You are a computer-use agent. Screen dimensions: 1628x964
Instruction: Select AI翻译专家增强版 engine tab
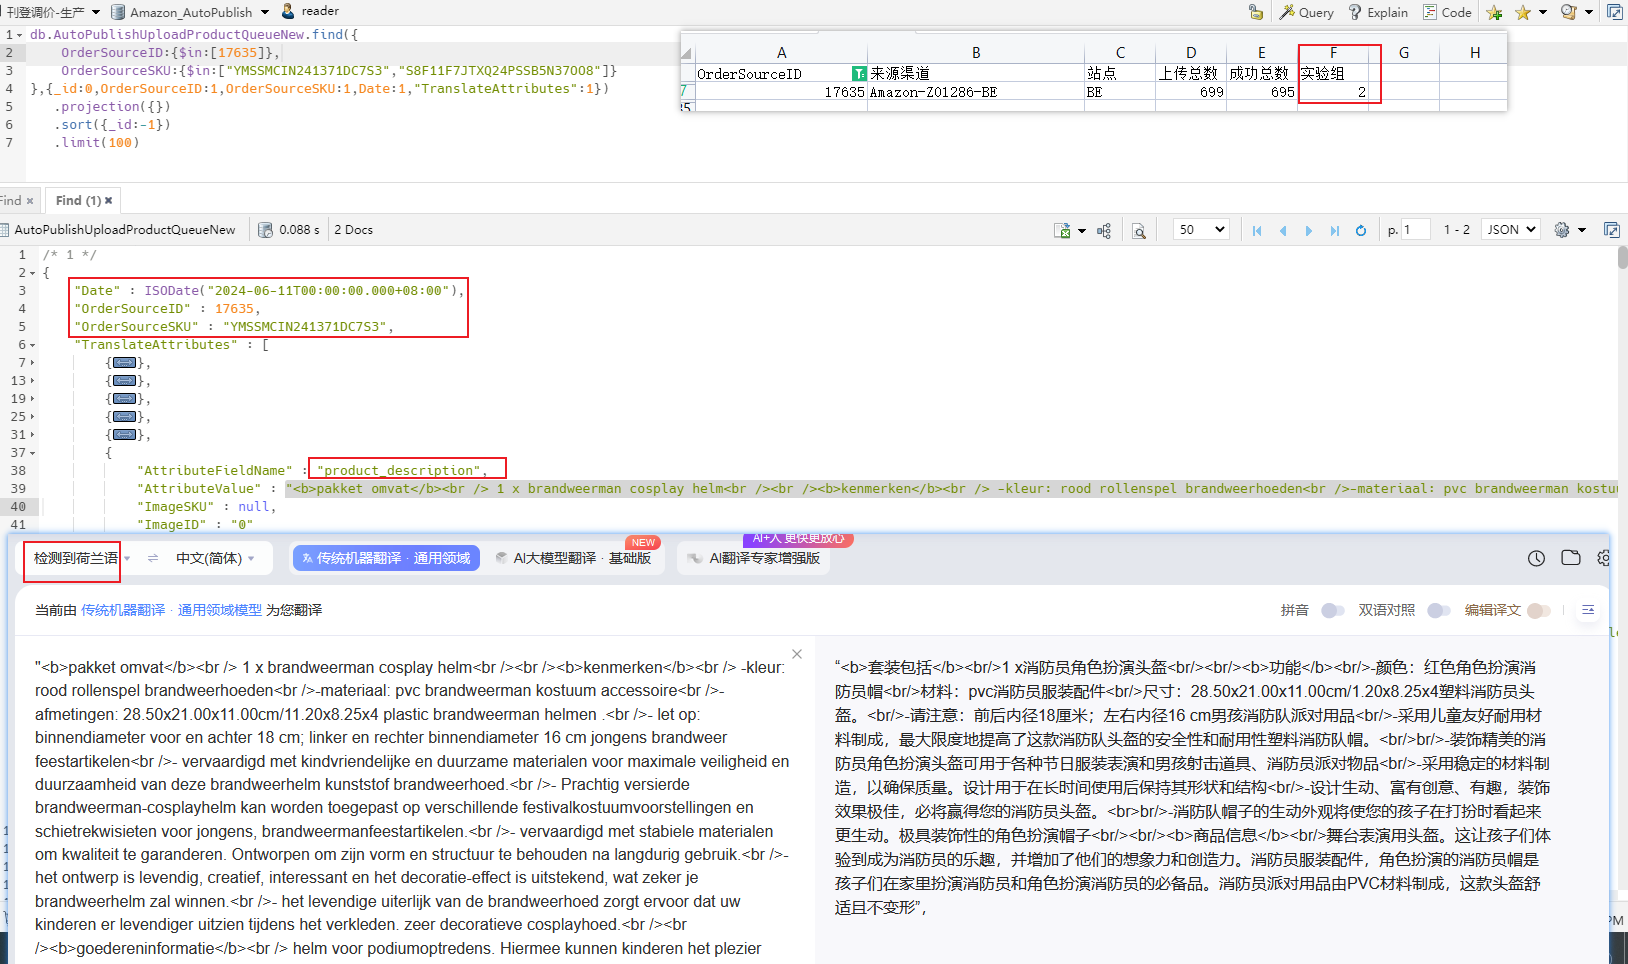point(755,558)
